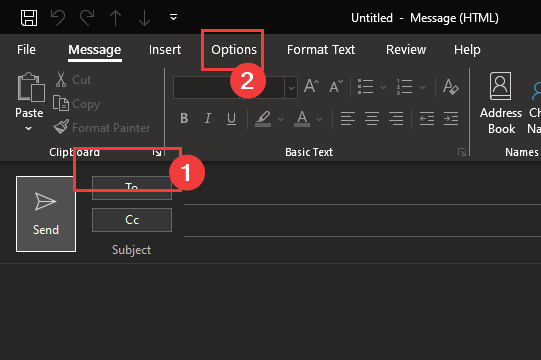This screenshot has width=541, height=360.
Task: Click the Save icon in title bar
Action: 29,18
